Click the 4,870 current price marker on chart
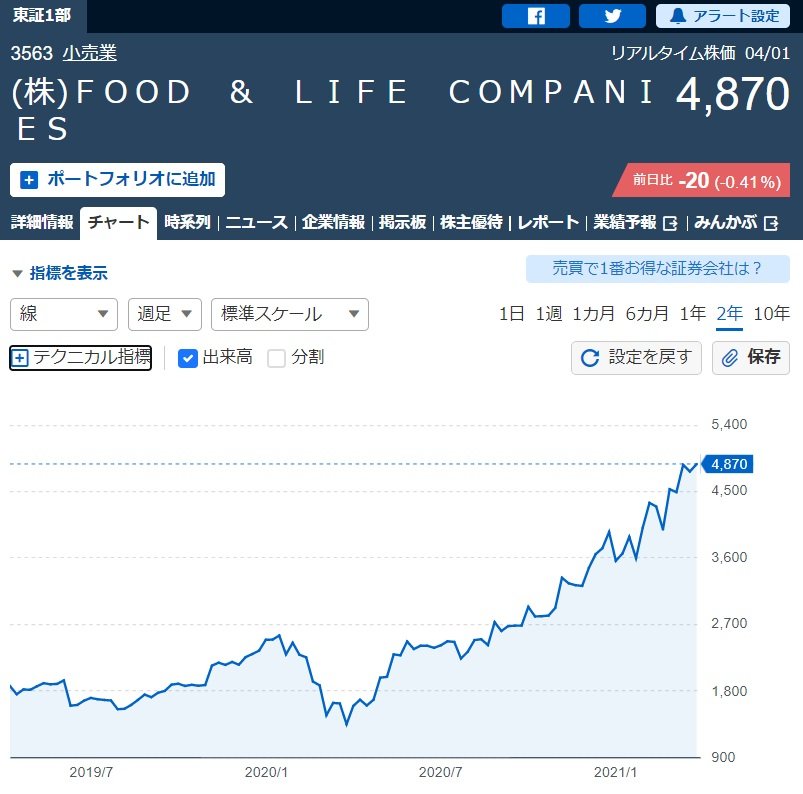The height and width of the screenshot is (794, 803). (729, 464)
